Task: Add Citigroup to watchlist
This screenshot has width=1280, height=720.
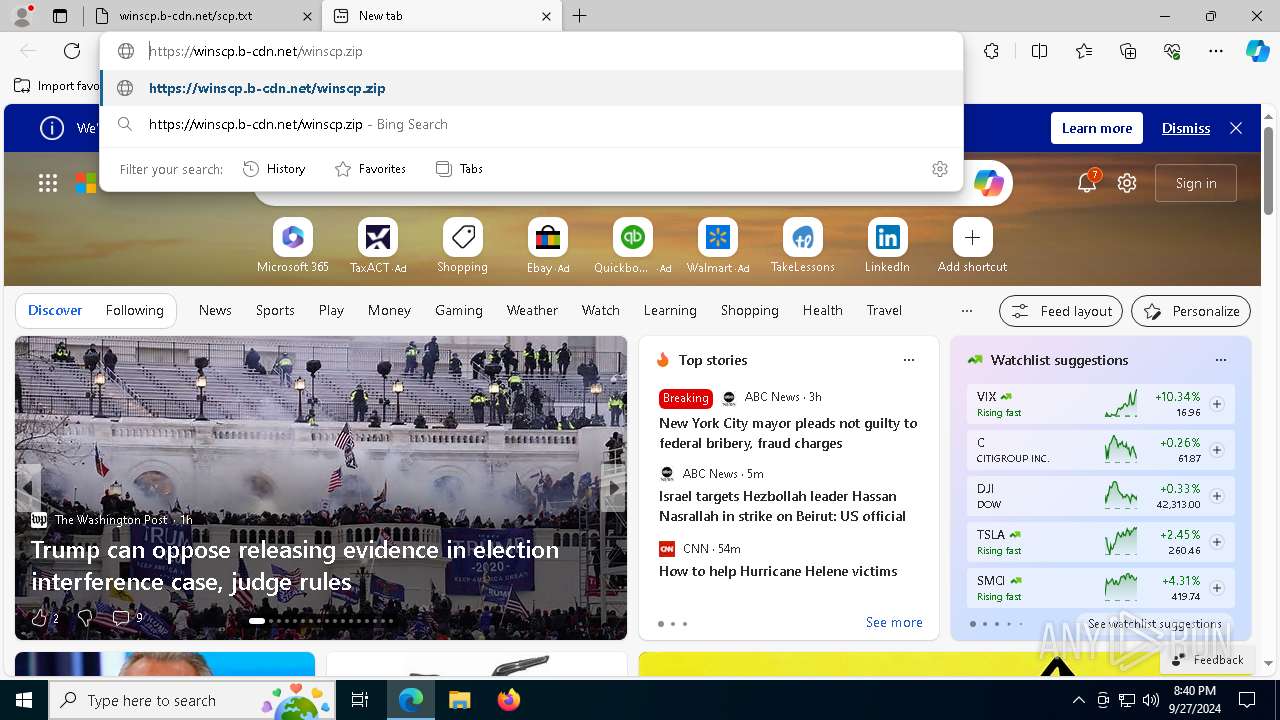Action: coord(1217,450)
